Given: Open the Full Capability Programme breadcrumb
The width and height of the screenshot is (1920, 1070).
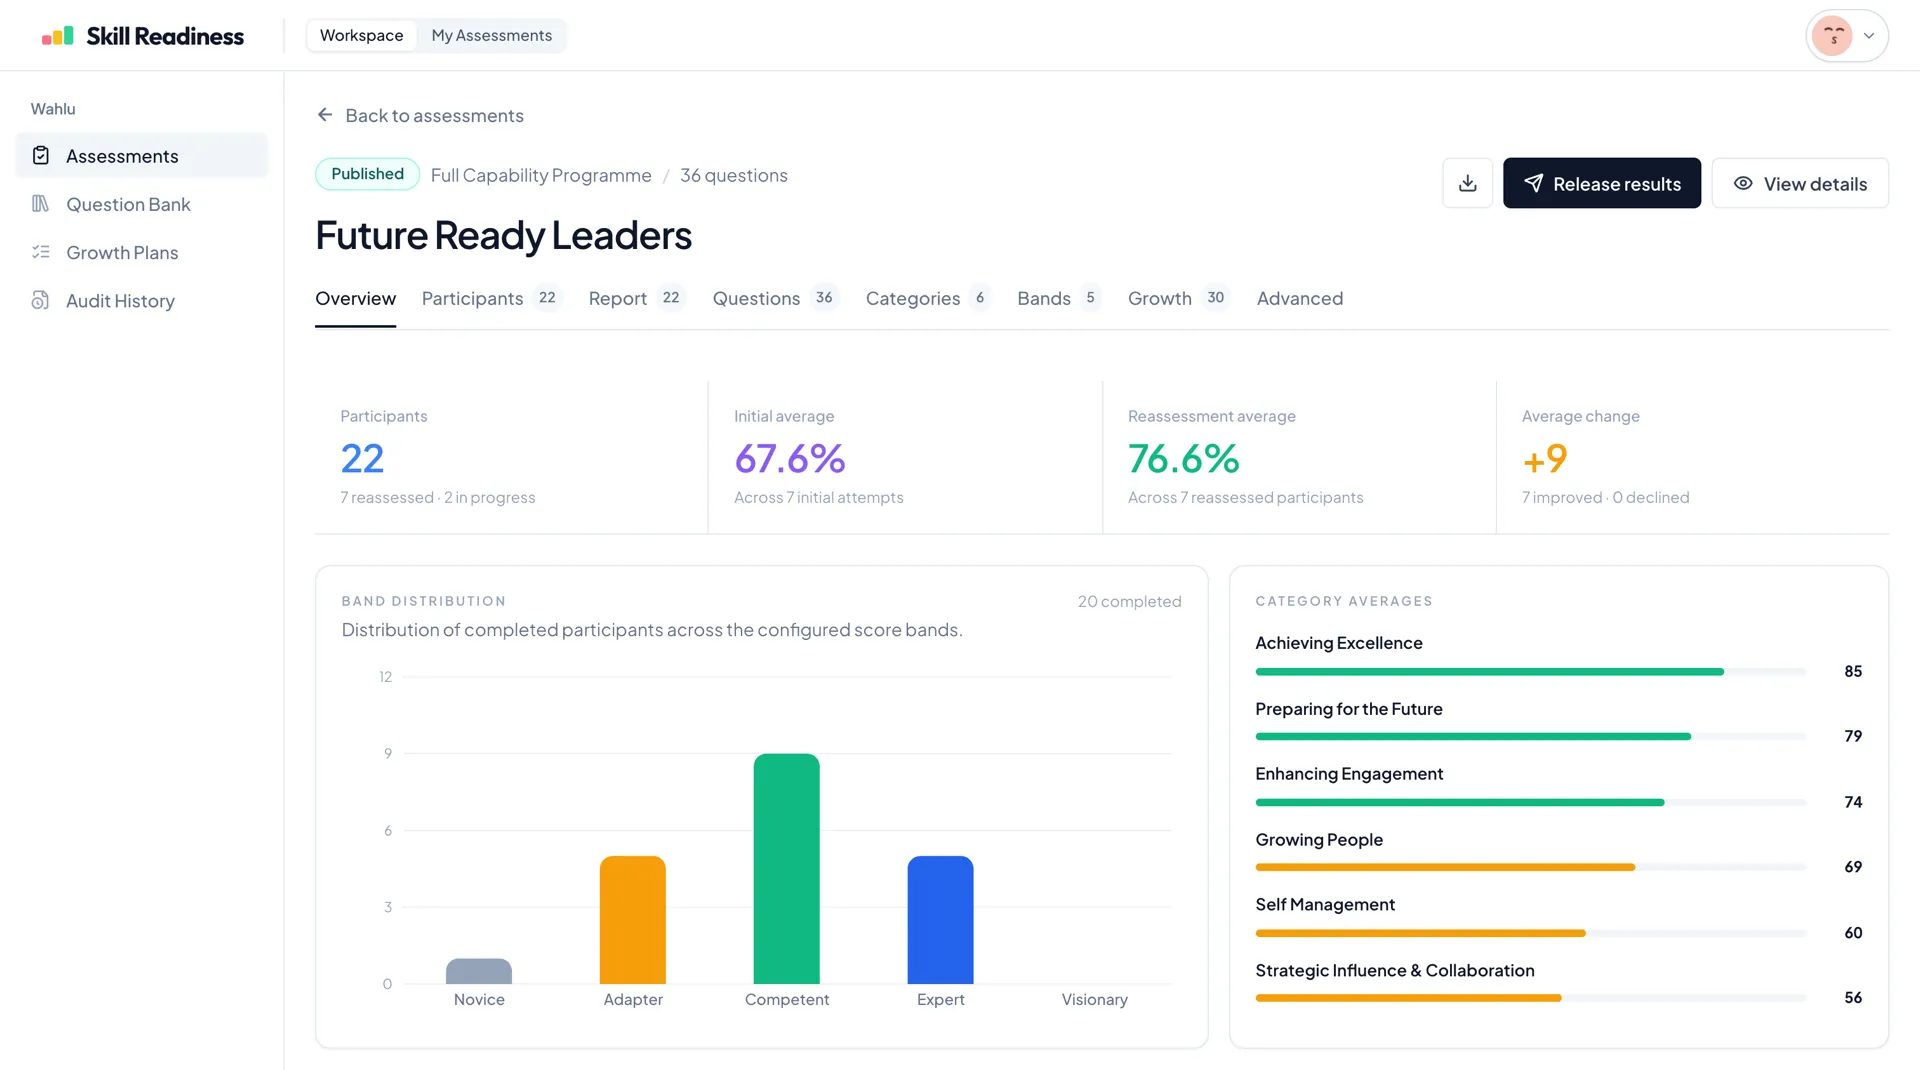Looking at the screenshot, I should [540, 175].
